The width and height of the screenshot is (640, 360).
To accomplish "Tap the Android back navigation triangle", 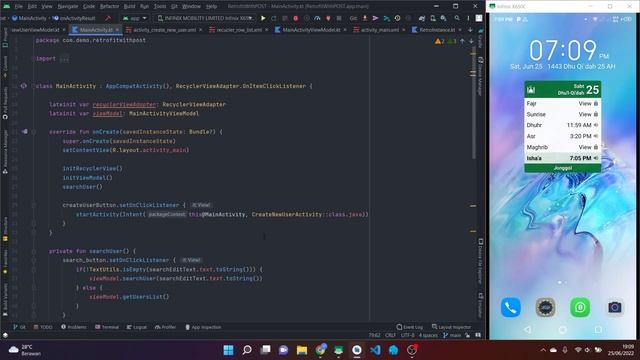I will point(527,329).
